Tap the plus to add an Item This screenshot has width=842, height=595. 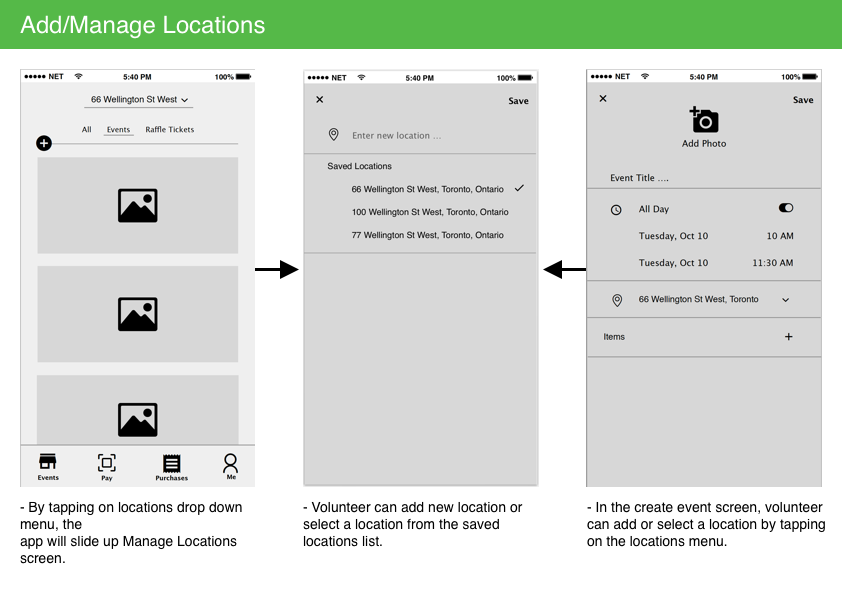[x=789, y=337]
